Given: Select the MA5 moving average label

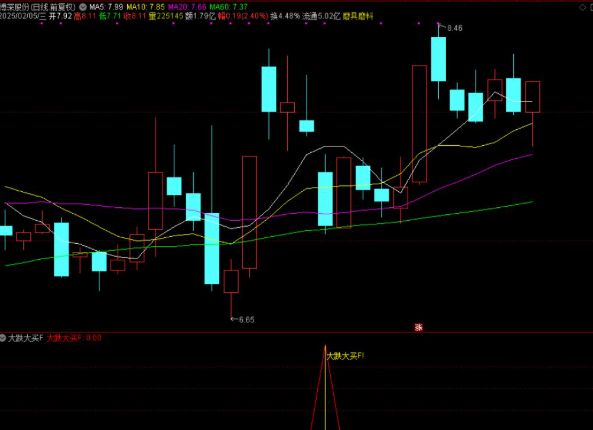Looking at the screenshot, I should pyautogui.click(x=106, y=7).
